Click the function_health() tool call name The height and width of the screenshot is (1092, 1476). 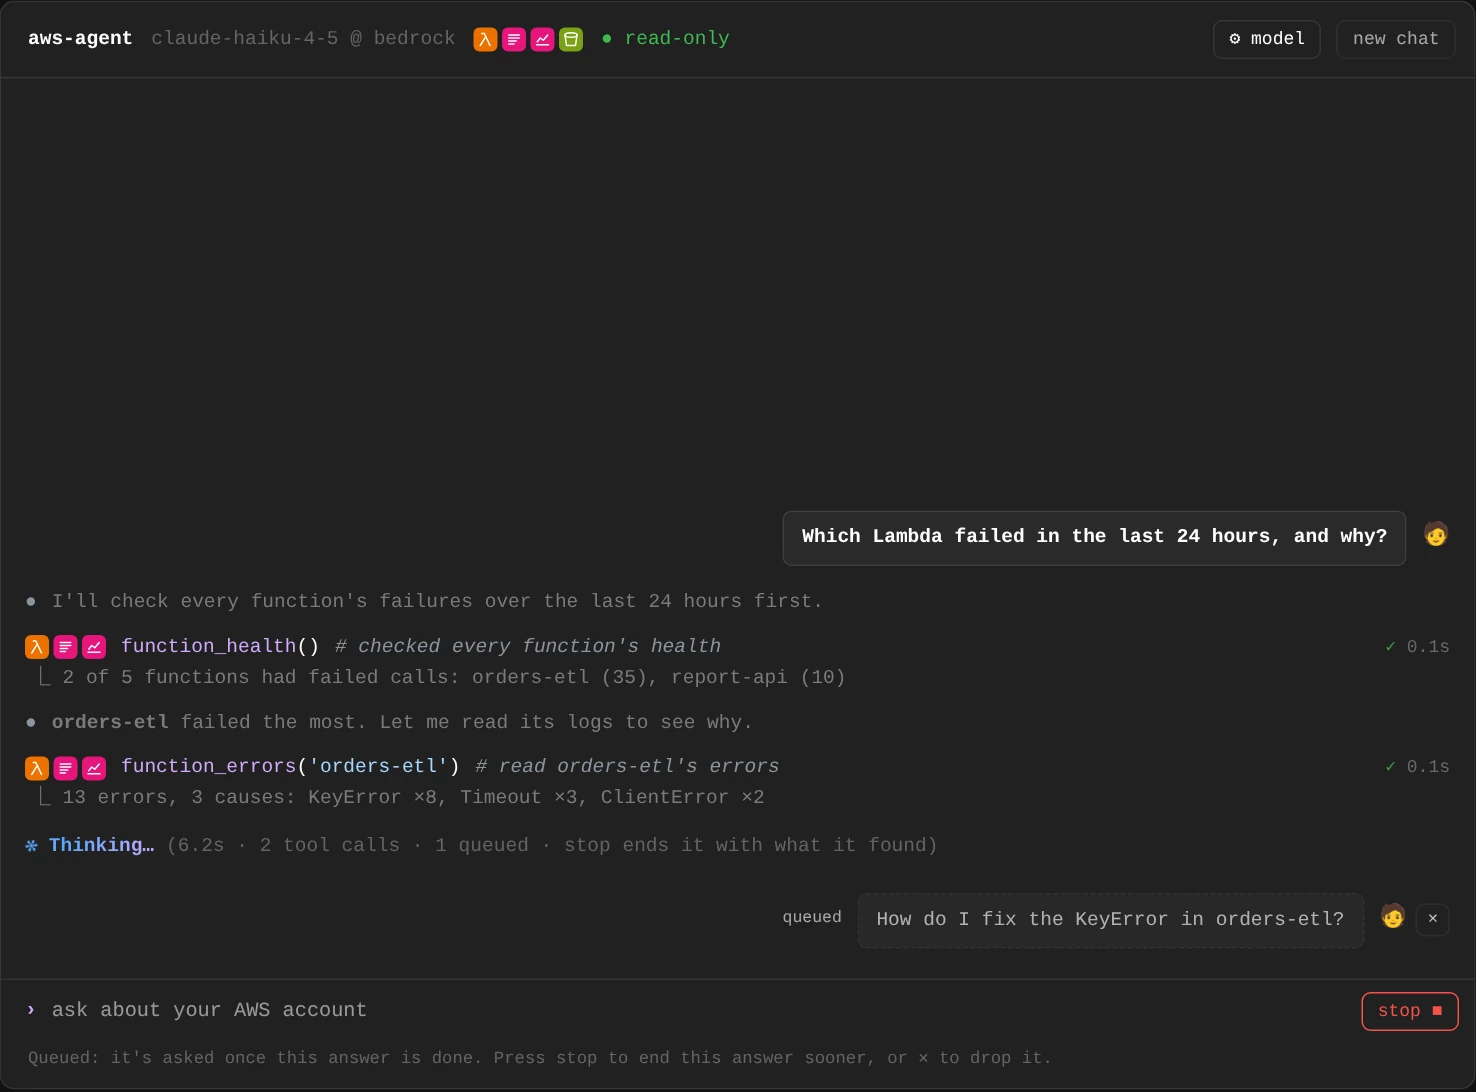pyautogui.click(x=220, y=647)
